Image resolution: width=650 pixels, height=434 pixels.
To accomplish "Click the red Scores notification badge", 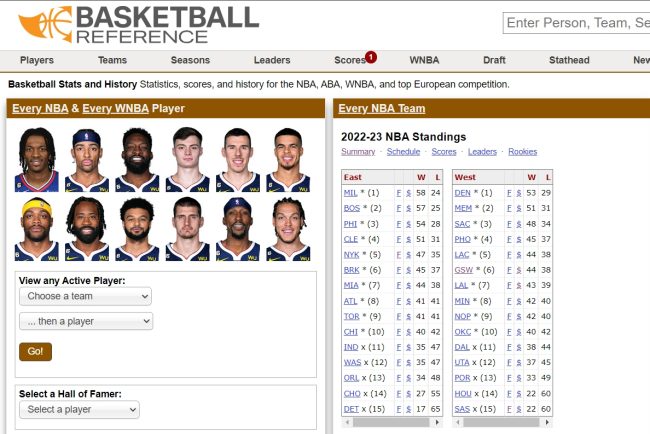I will click(371, 57).
